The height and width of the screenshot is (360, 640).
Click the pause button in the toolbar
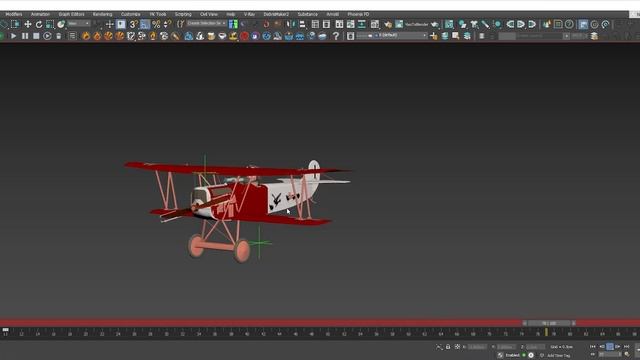pyautogui.click(x=25, y=36)
